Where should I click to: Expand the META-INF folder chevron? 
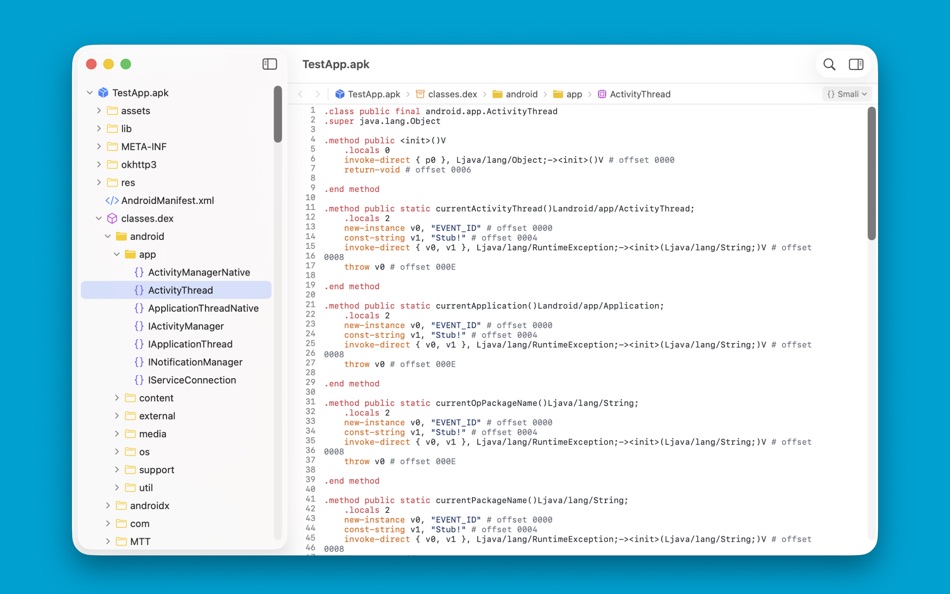click(99, 147)
